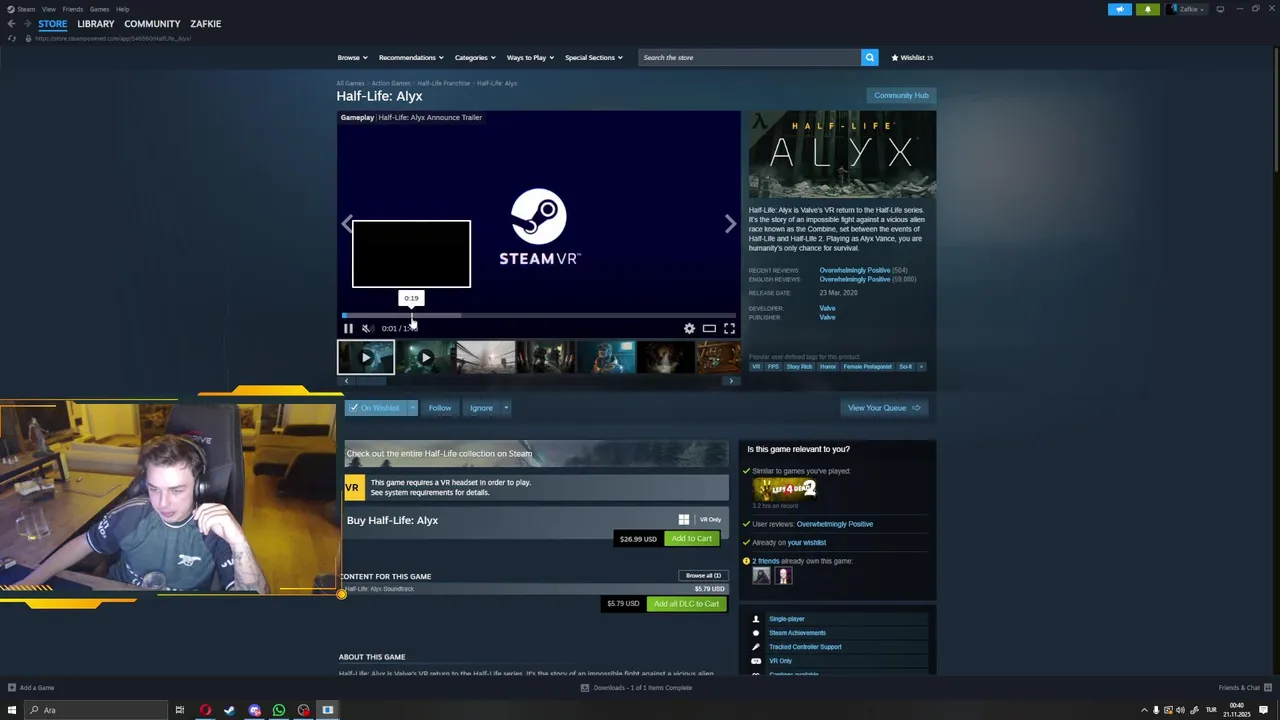Click the second friend avatar who owns the game
The image size is (1280, 720).
click(x=783, y=575)
